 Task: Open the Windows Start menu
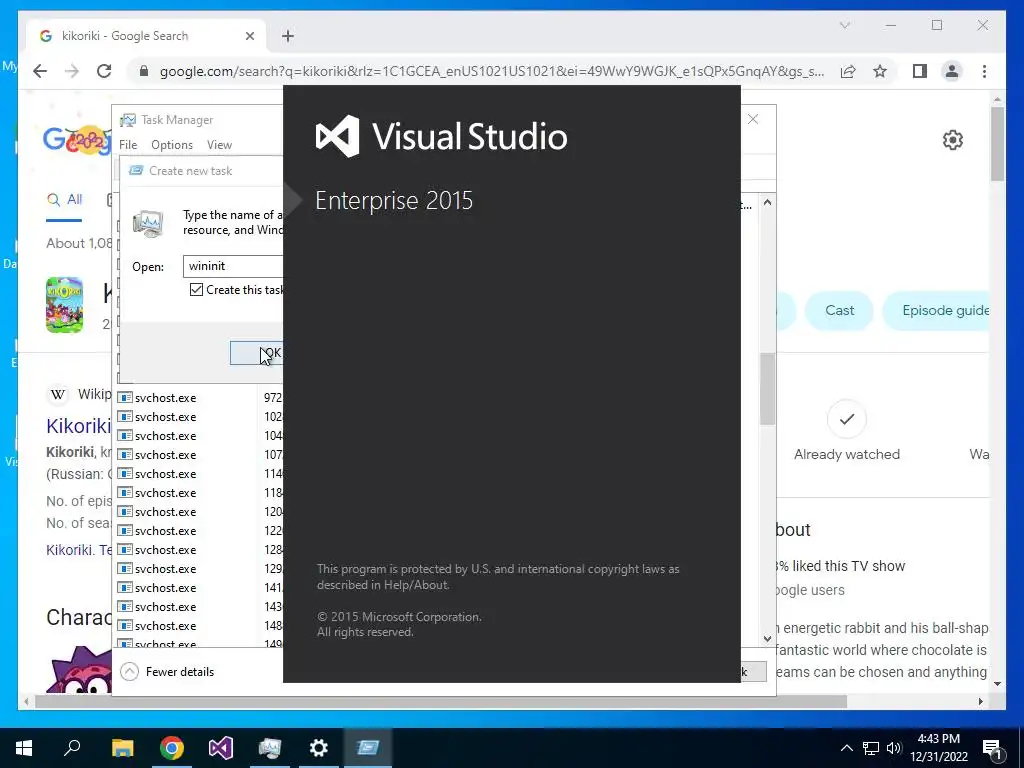point(24,748)
